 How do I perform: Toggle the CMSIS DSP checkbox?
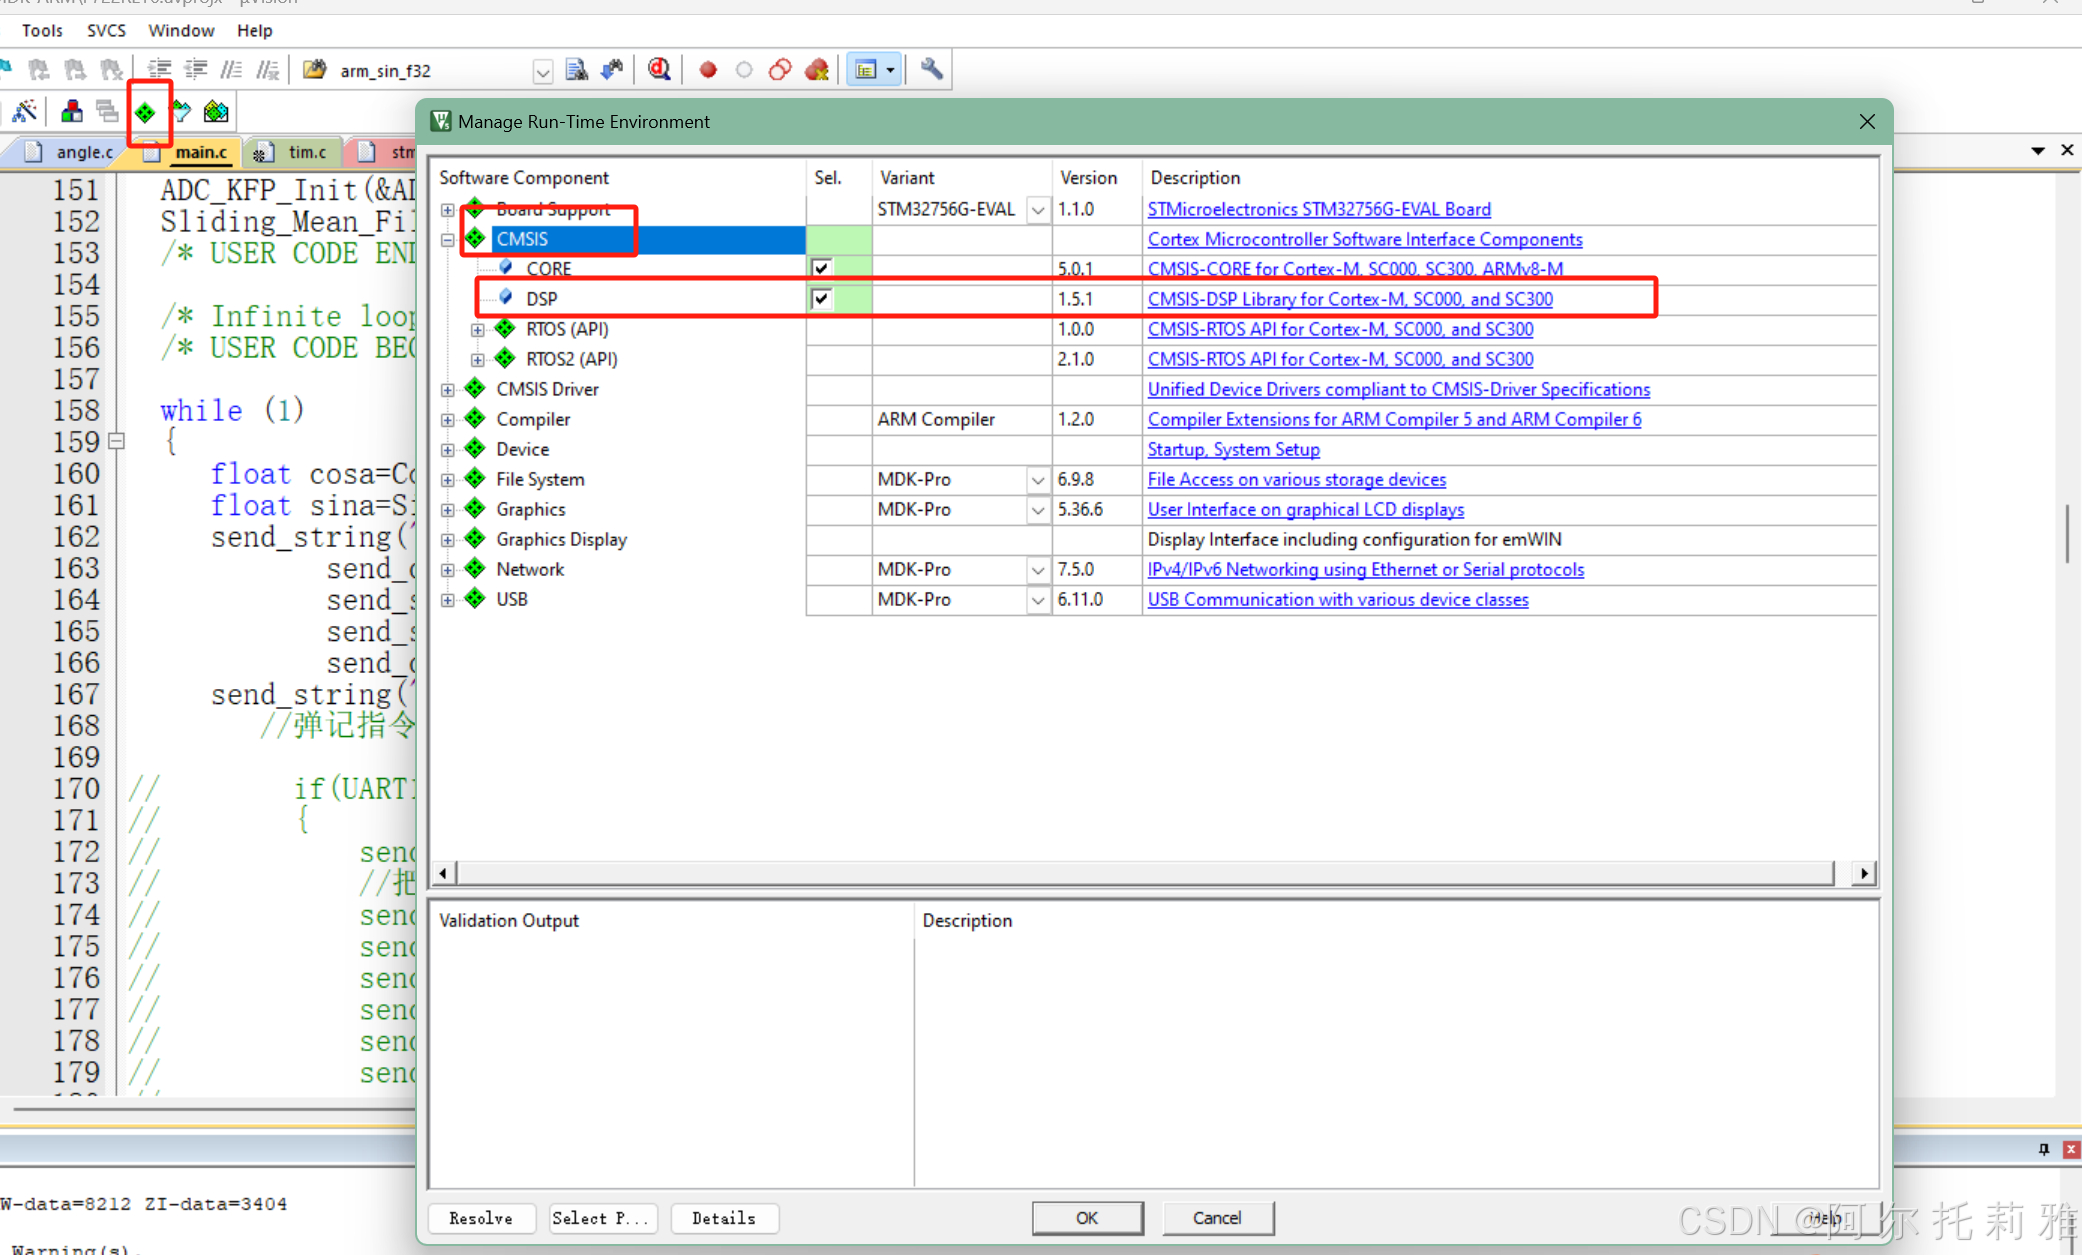(x=821, y=298)
